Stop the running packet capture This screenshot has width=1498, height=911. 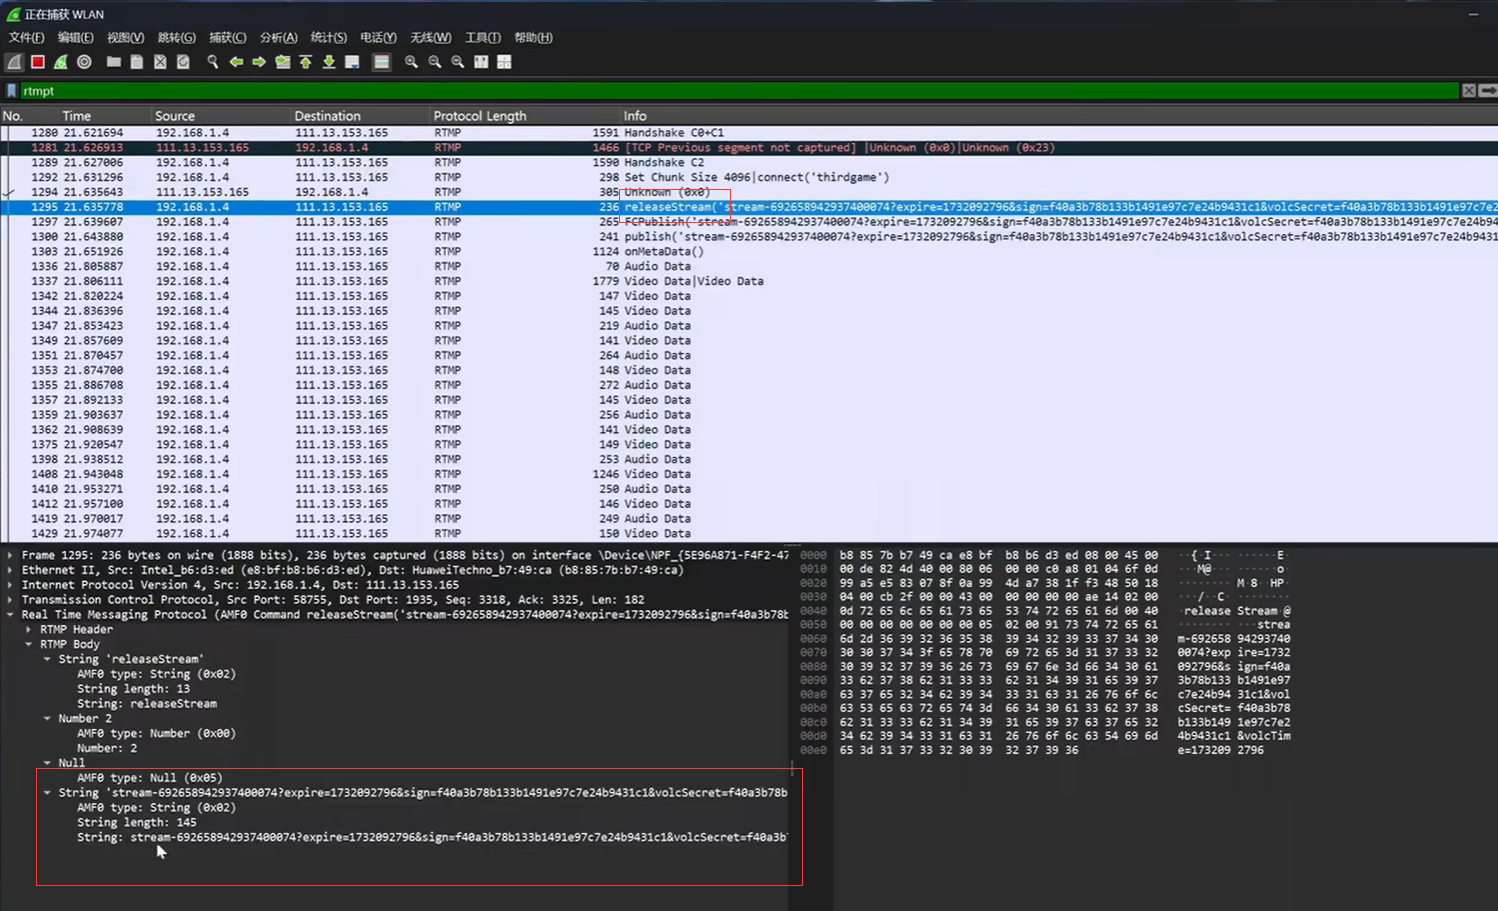pos(38,62)
